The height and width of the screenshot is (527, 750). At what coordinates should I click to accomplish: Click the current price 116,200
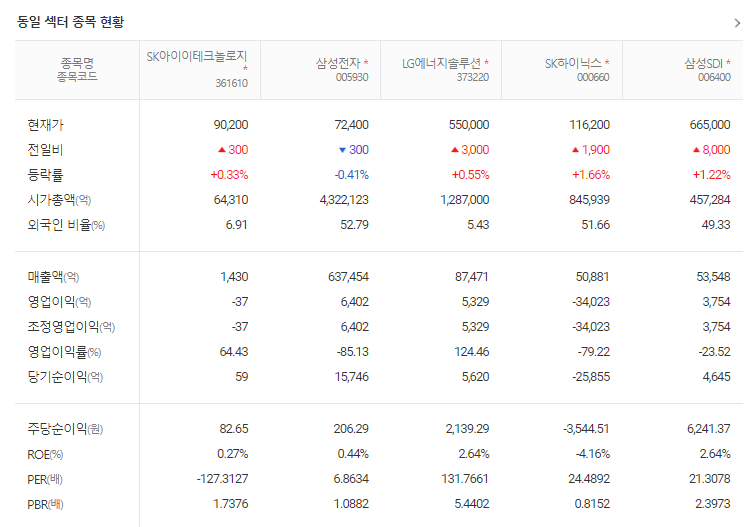click(x=589, y=125)
